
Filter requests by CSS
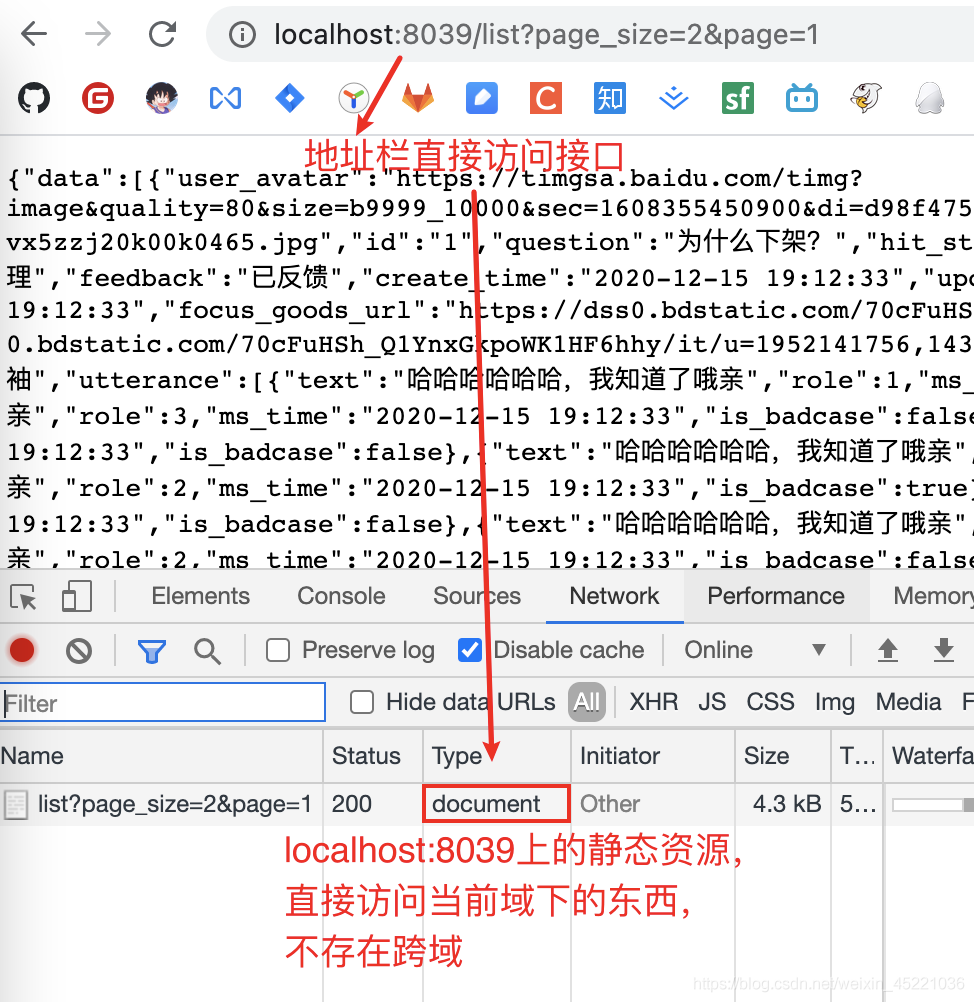pyautogui.click(x=770, y=702)
